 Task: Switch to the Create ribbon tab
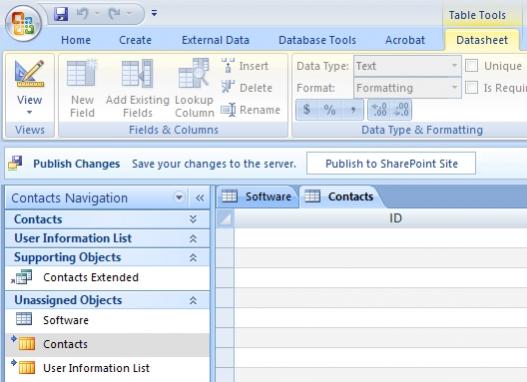[135, 40]
